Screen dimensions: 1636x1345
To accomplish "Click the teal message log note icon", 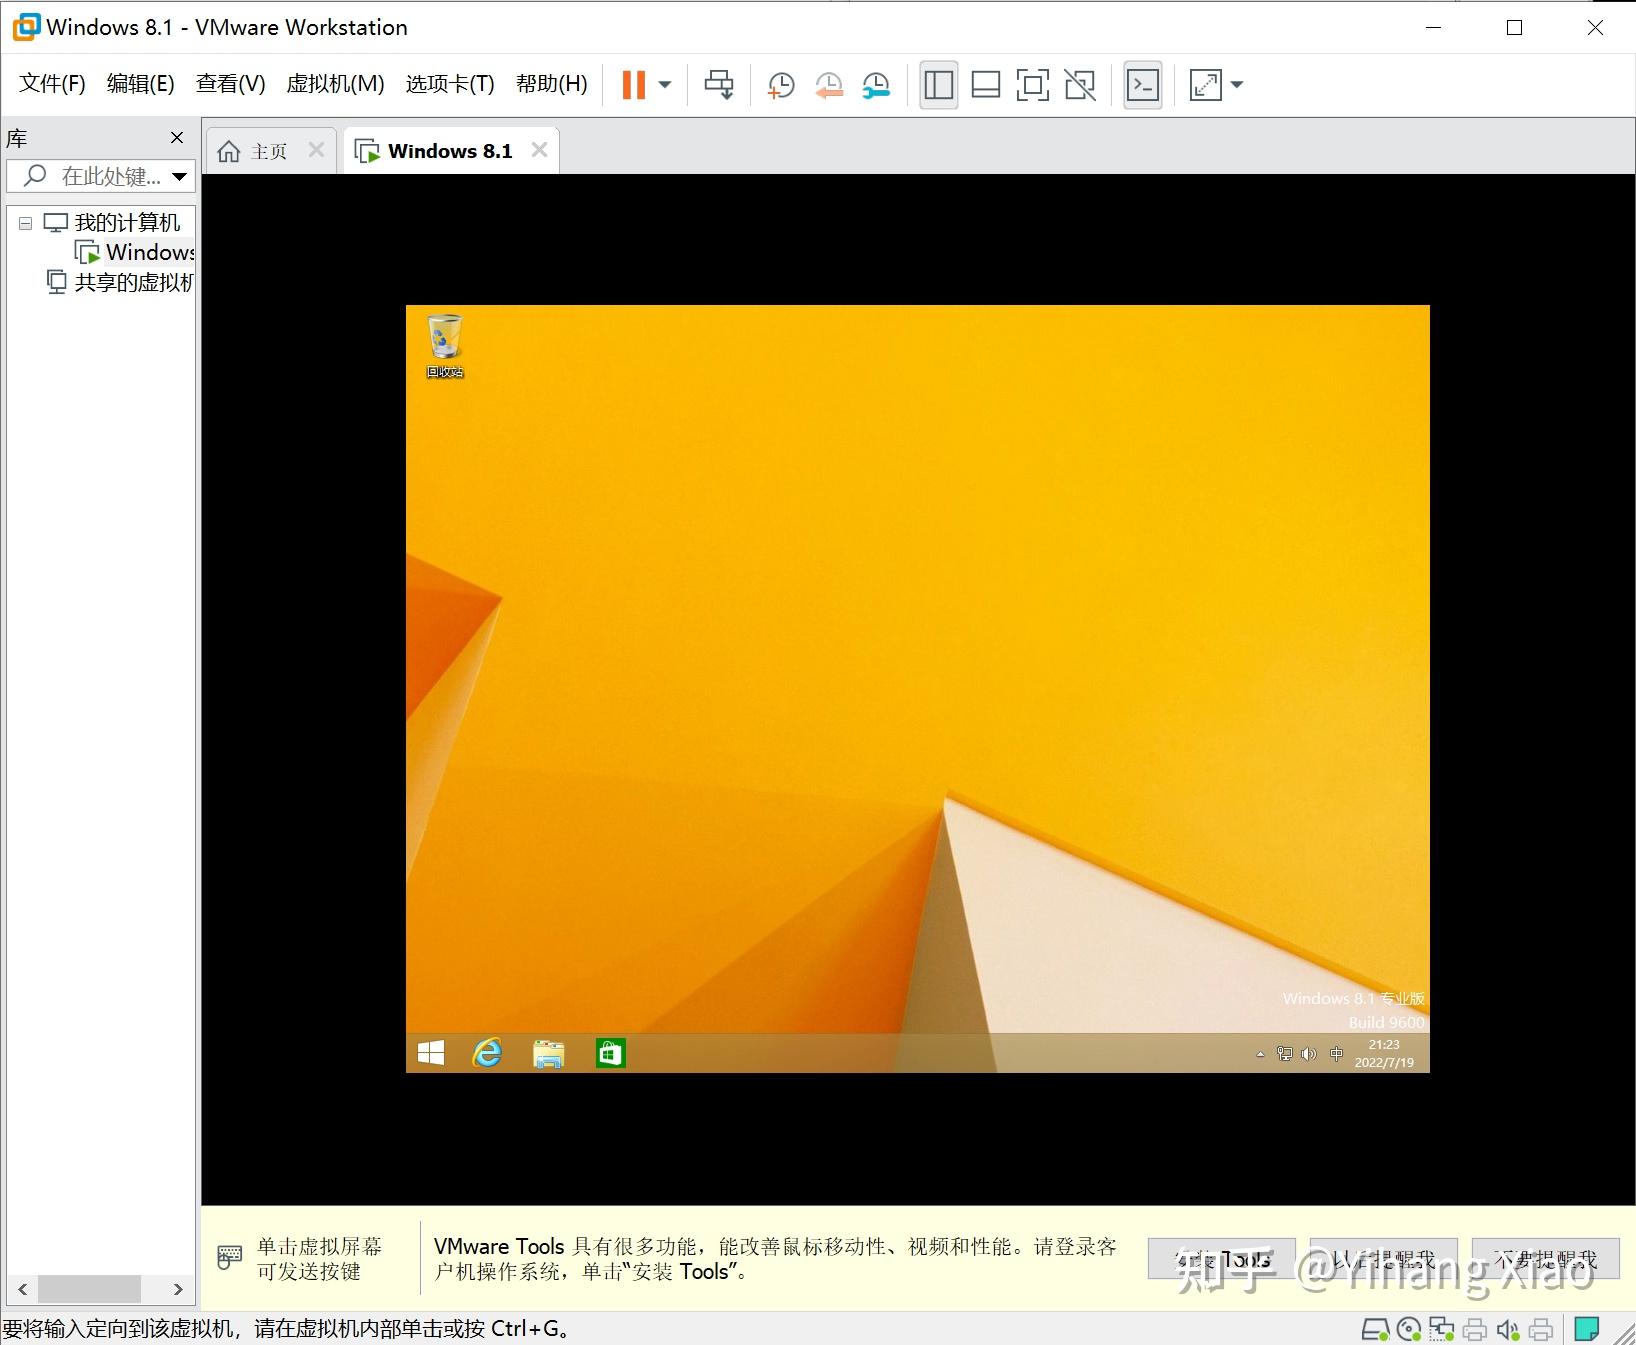I will (x=1587, y=1329).
